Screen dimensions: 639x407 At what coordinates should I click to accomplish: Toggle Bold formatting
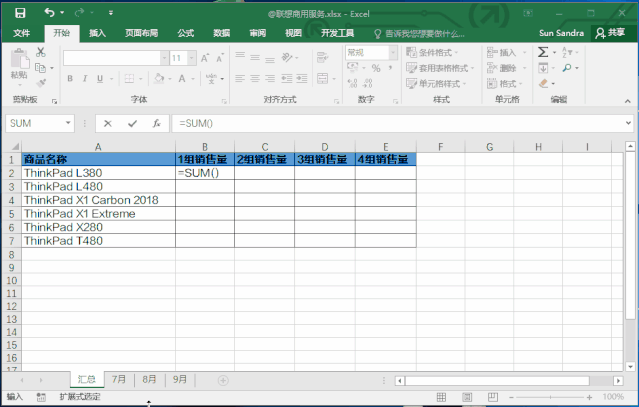pyautogui.click(x=70, y=79)
